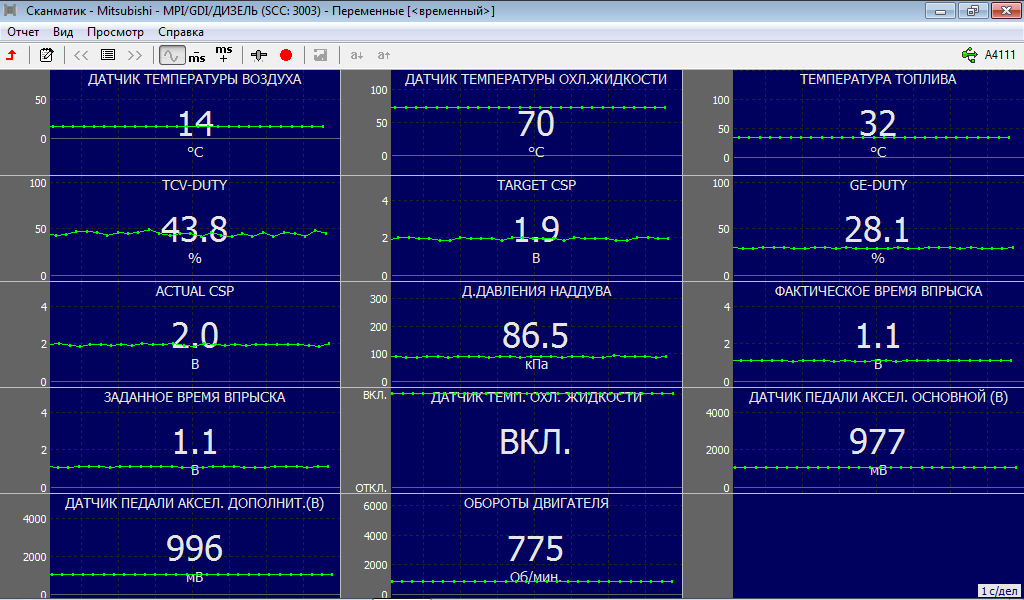Start recording with the red circle
The image size is (1024, 600).
click(x=286, y=55)
